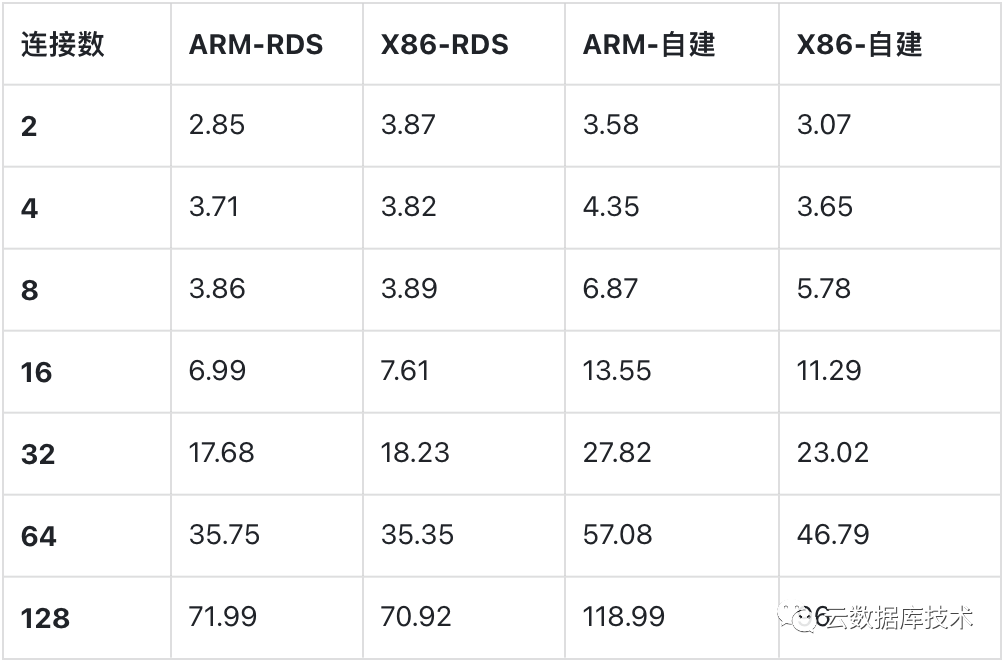Select the cell showing 2.85
The image size is (1006, 662).
click(x=217, y=125)
